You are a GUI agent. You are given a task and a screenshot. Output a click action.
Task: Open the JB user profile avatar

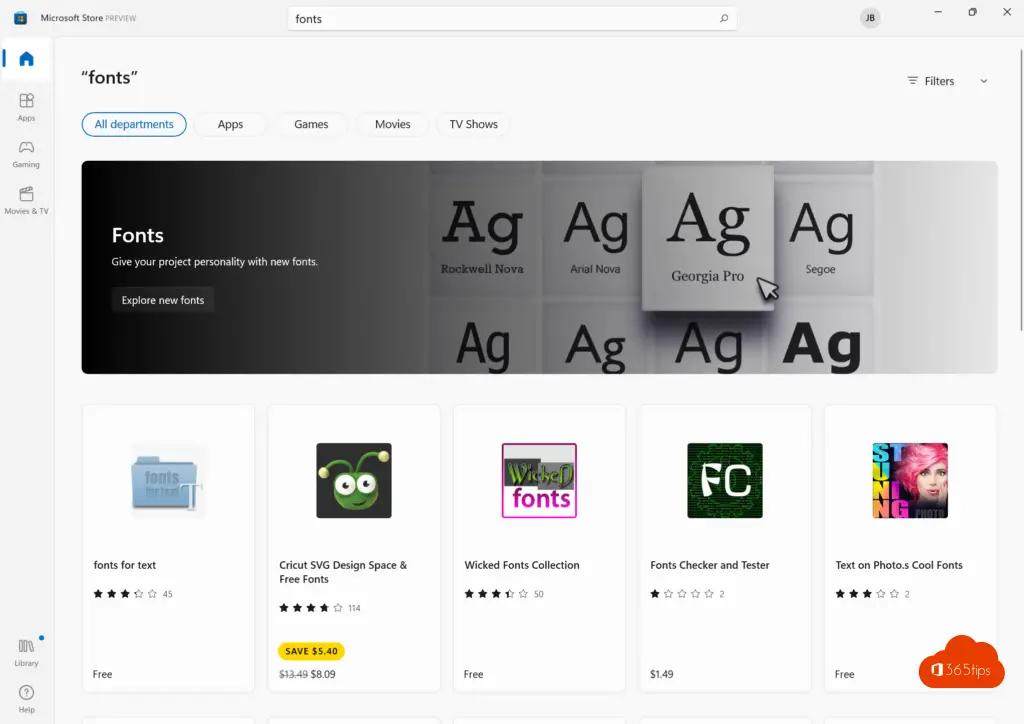[870, 18]
